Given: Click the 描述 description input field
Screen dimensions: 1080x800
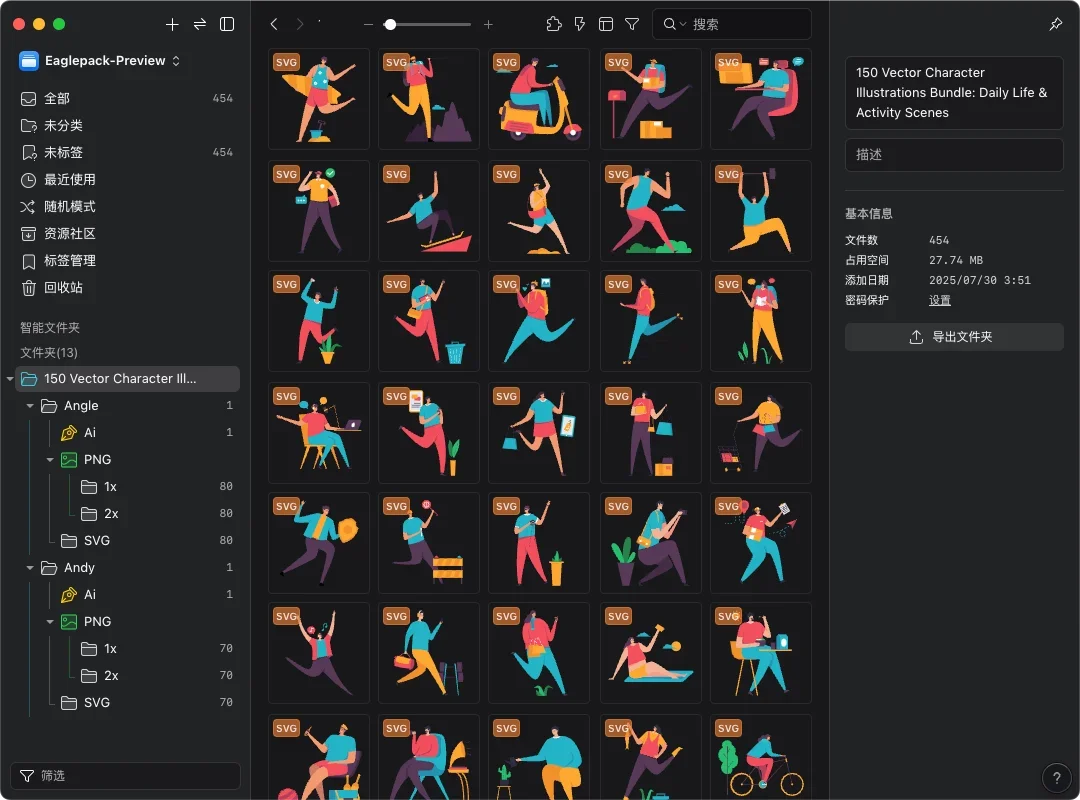Looking at the screenshot, I should pos(954,155).
